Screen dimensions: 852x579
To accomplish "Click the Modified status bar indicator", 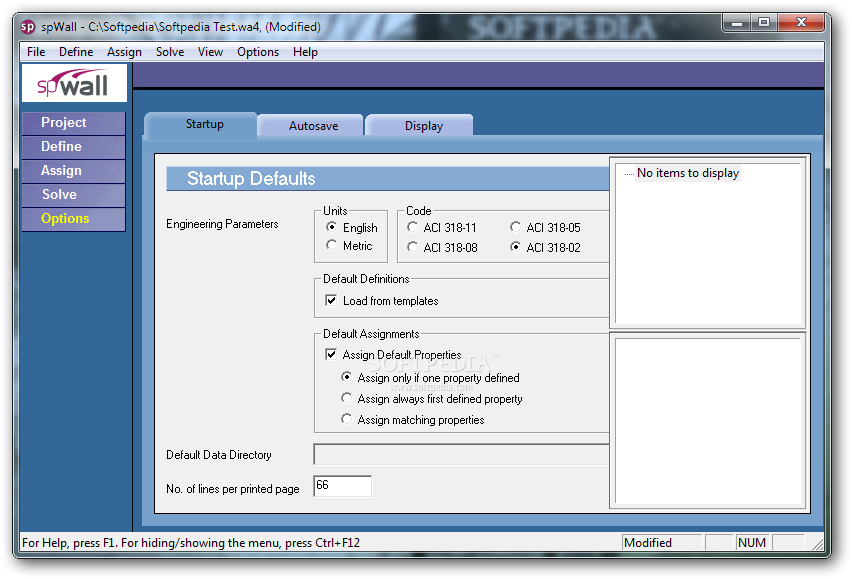I will 662,543.
